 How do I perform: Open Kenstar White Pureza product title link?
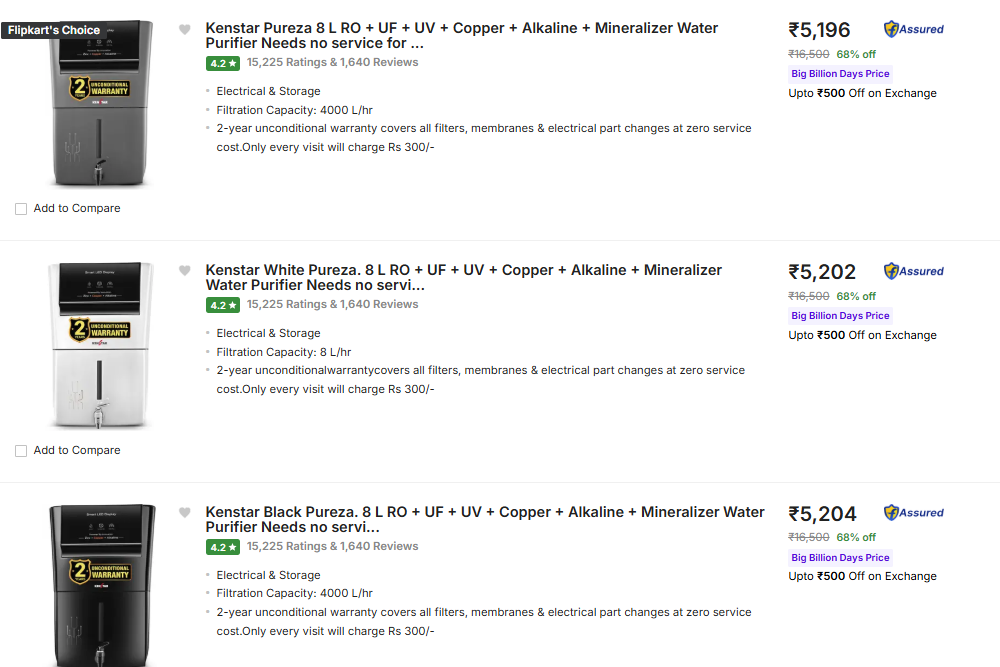pos(463,277)
